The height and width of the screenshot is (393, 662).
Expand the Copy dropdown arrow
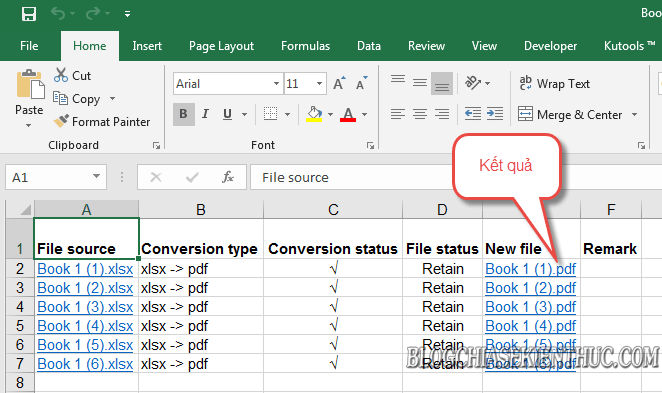112,99
